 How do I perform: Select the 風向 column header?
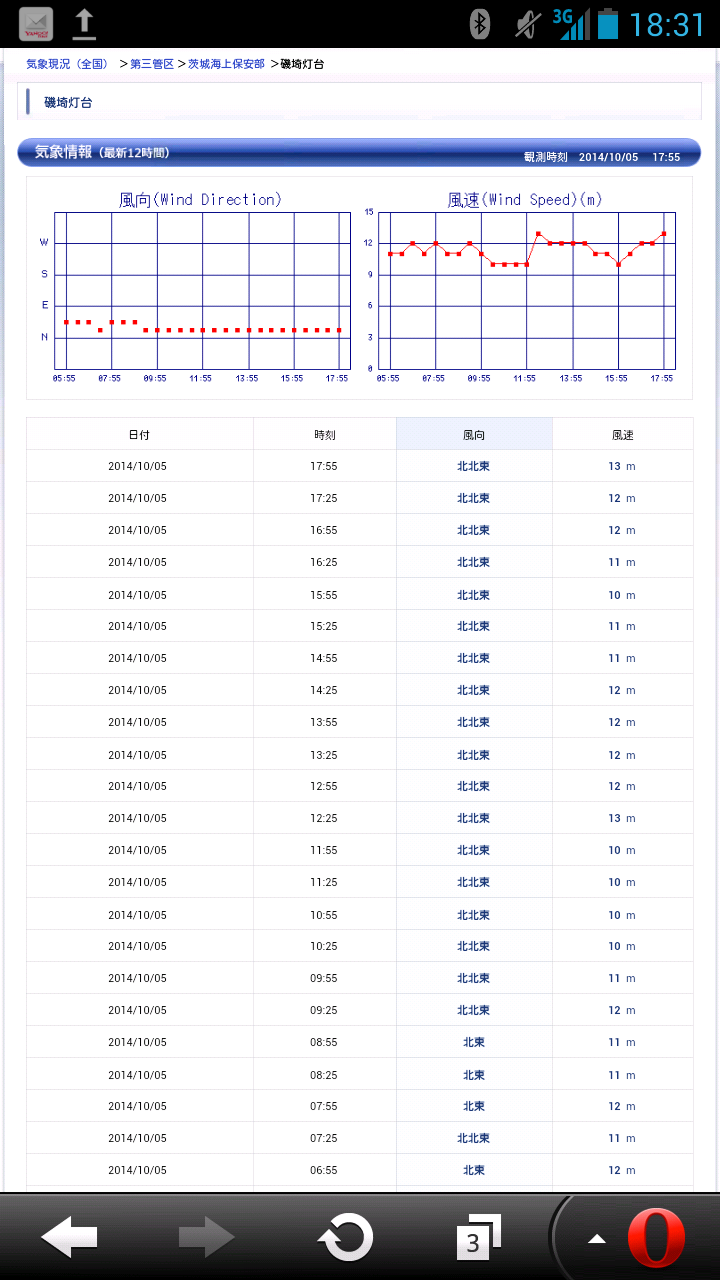click(474, 435)
